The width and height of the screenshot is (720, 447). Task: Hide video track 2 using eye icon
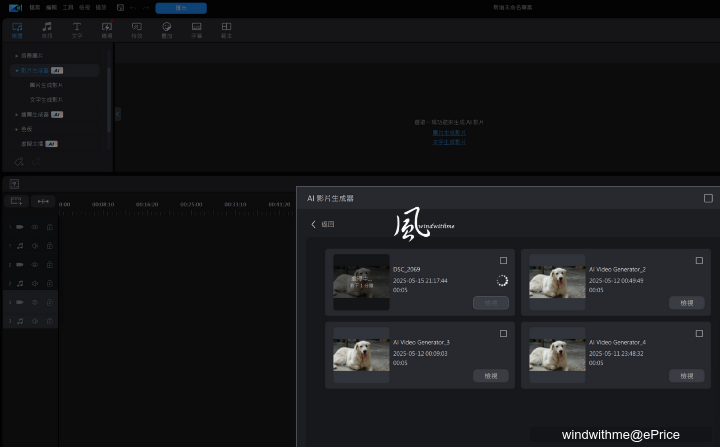tap(35, 265)
